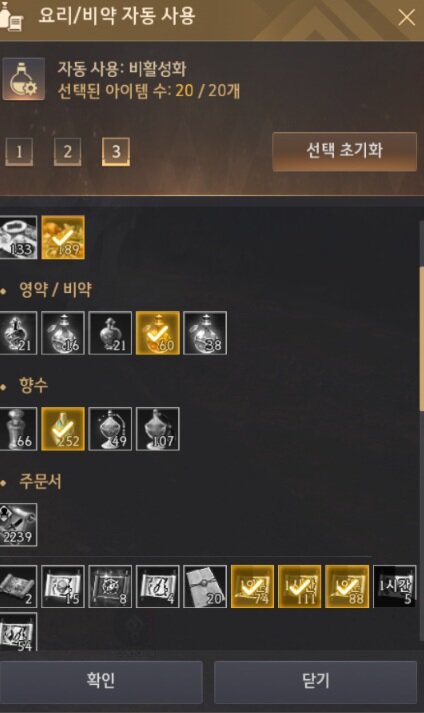The image size is (424, 713).
Task: Select the perfume bottle with count 66
Action: tap(18, 429)
